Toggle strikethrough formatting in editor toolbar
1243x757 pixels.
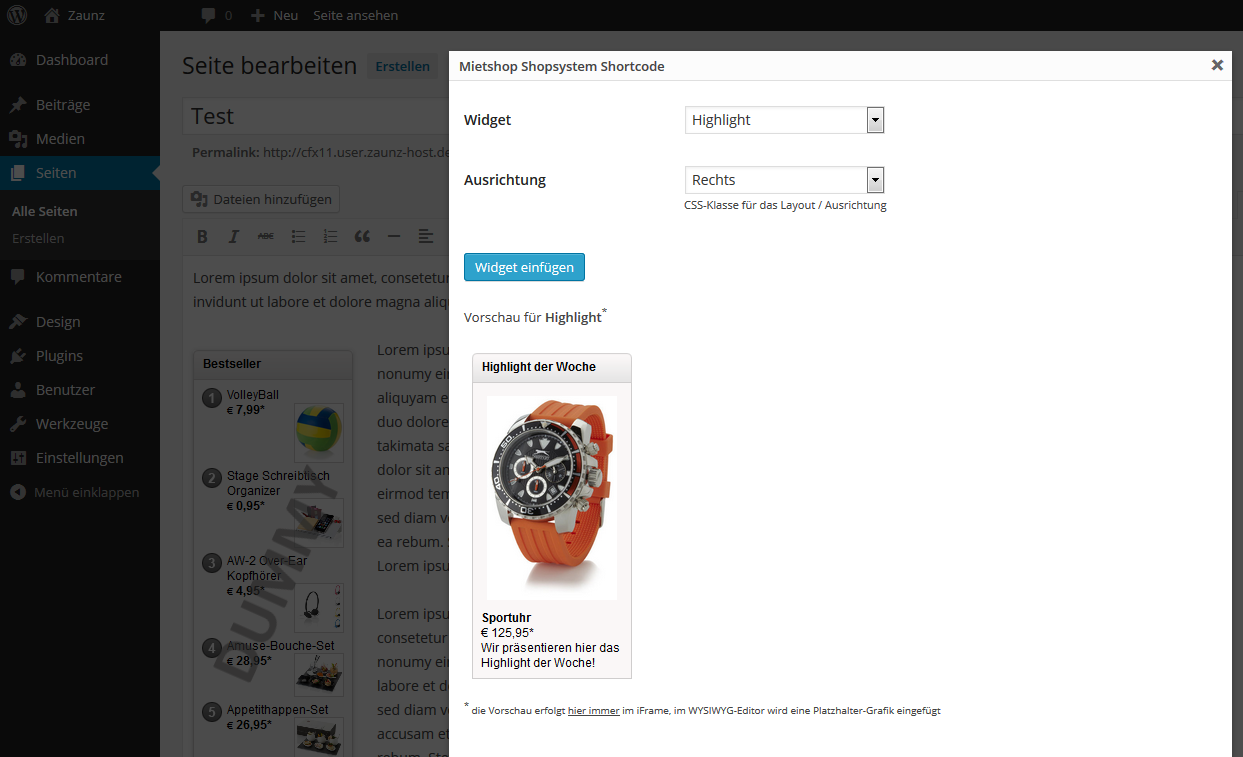[266, 237]
